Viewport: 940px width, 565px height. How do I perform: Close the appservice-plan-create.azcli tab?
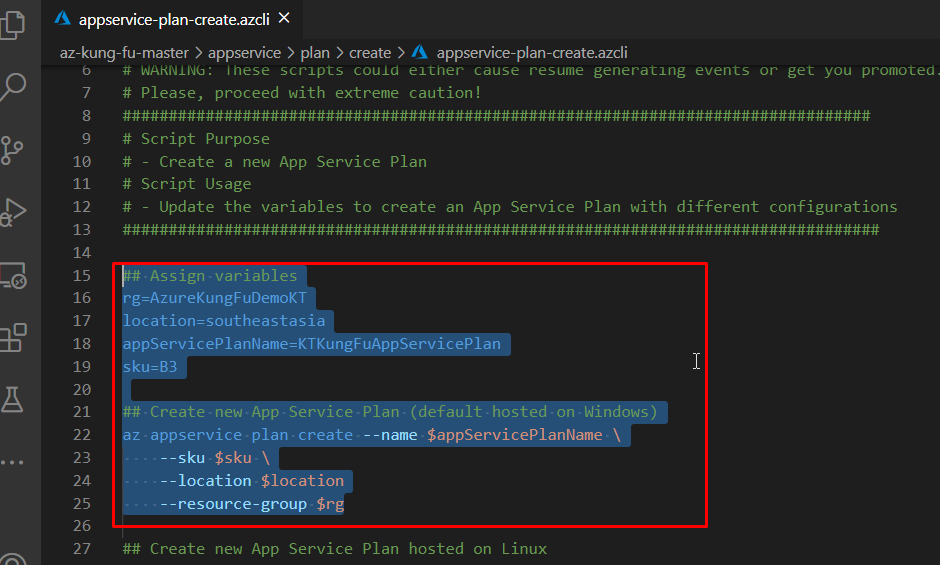pos(284,18)
